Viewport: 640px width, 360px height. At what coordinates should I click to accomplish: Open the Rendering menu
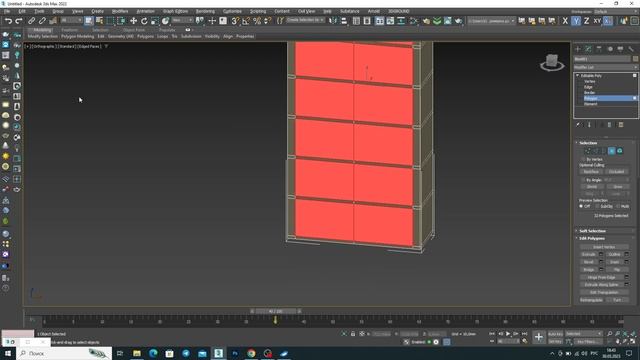205,11
